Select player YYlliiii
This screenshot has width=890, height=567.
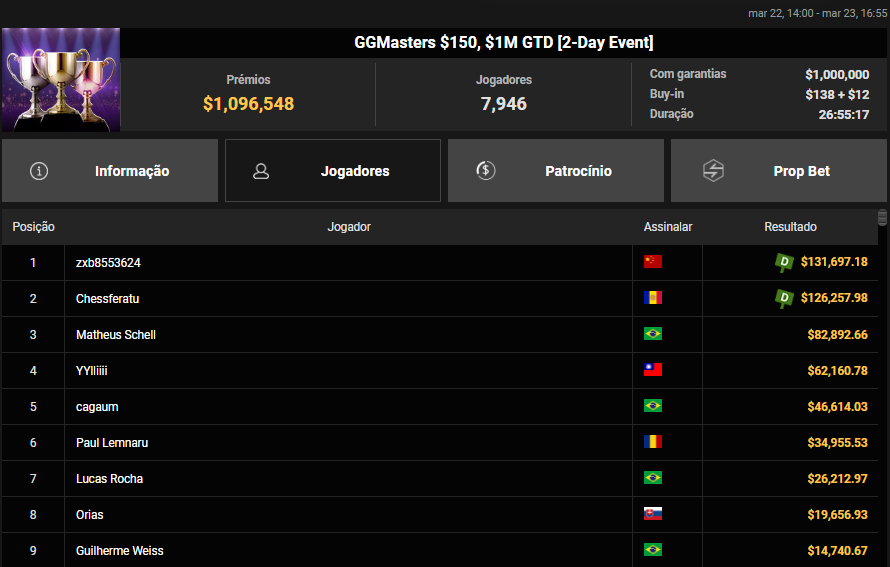click(x=91, y=371)
